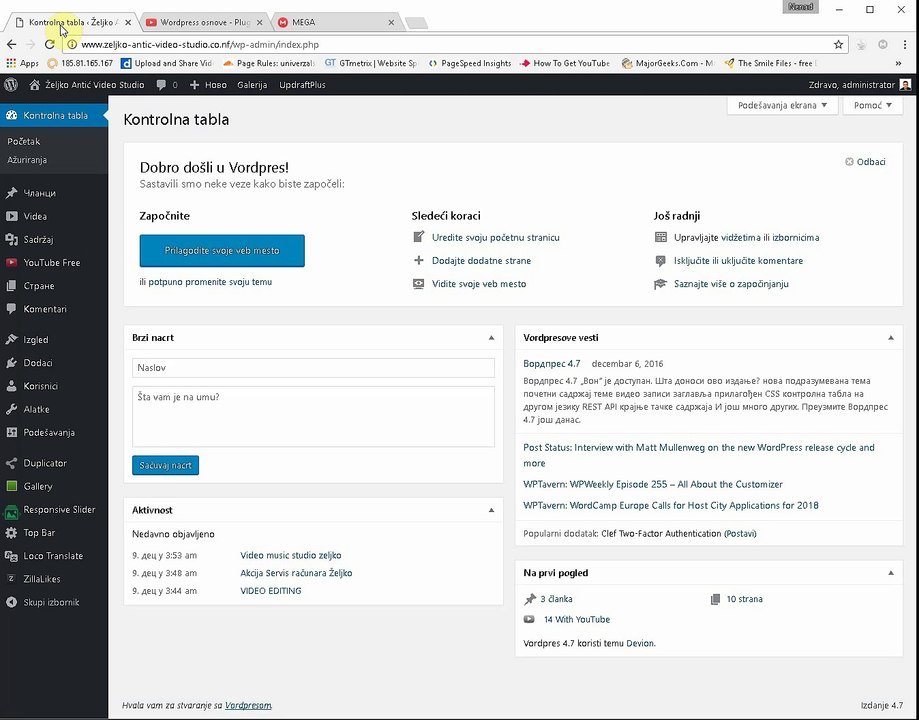Close the MEGA browser tab
Image resolution: width=919 pixels, height=720 pixels.
click(392, 22)
